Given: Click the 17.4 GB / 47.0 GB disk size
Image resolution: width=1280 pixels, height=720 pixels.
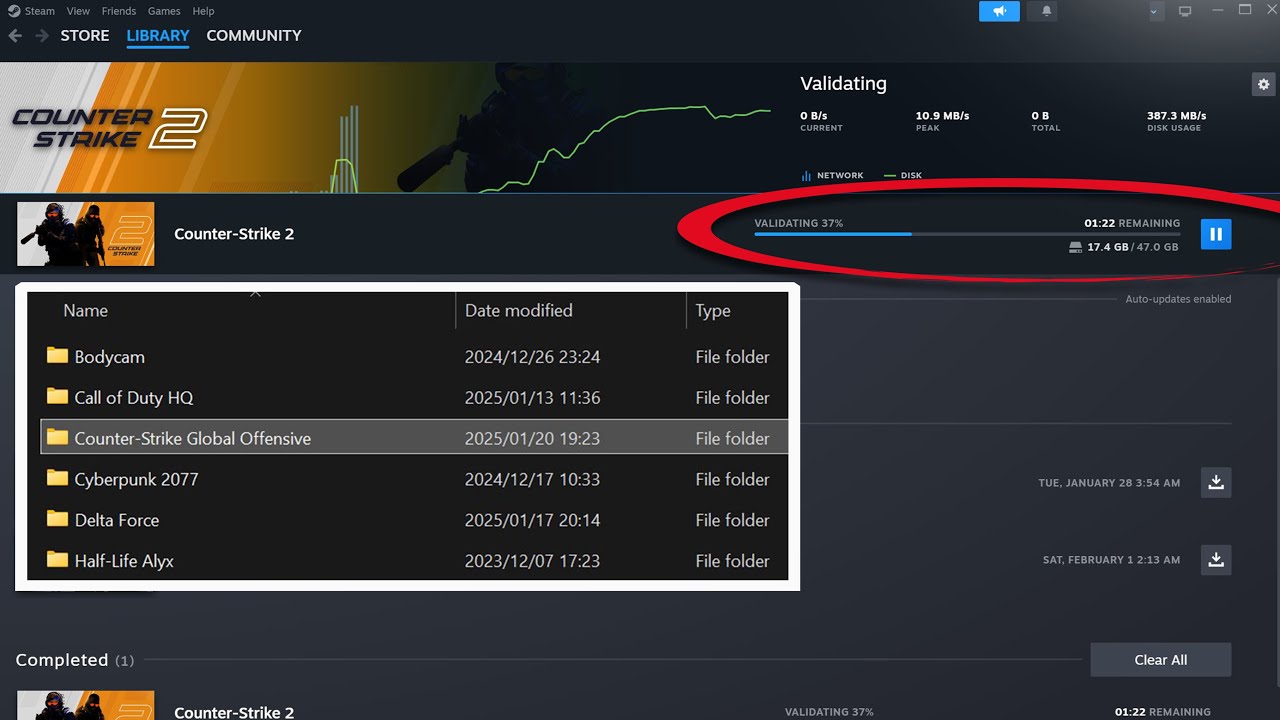Looking at the screenshot, I should click(x=1124, y=247).
